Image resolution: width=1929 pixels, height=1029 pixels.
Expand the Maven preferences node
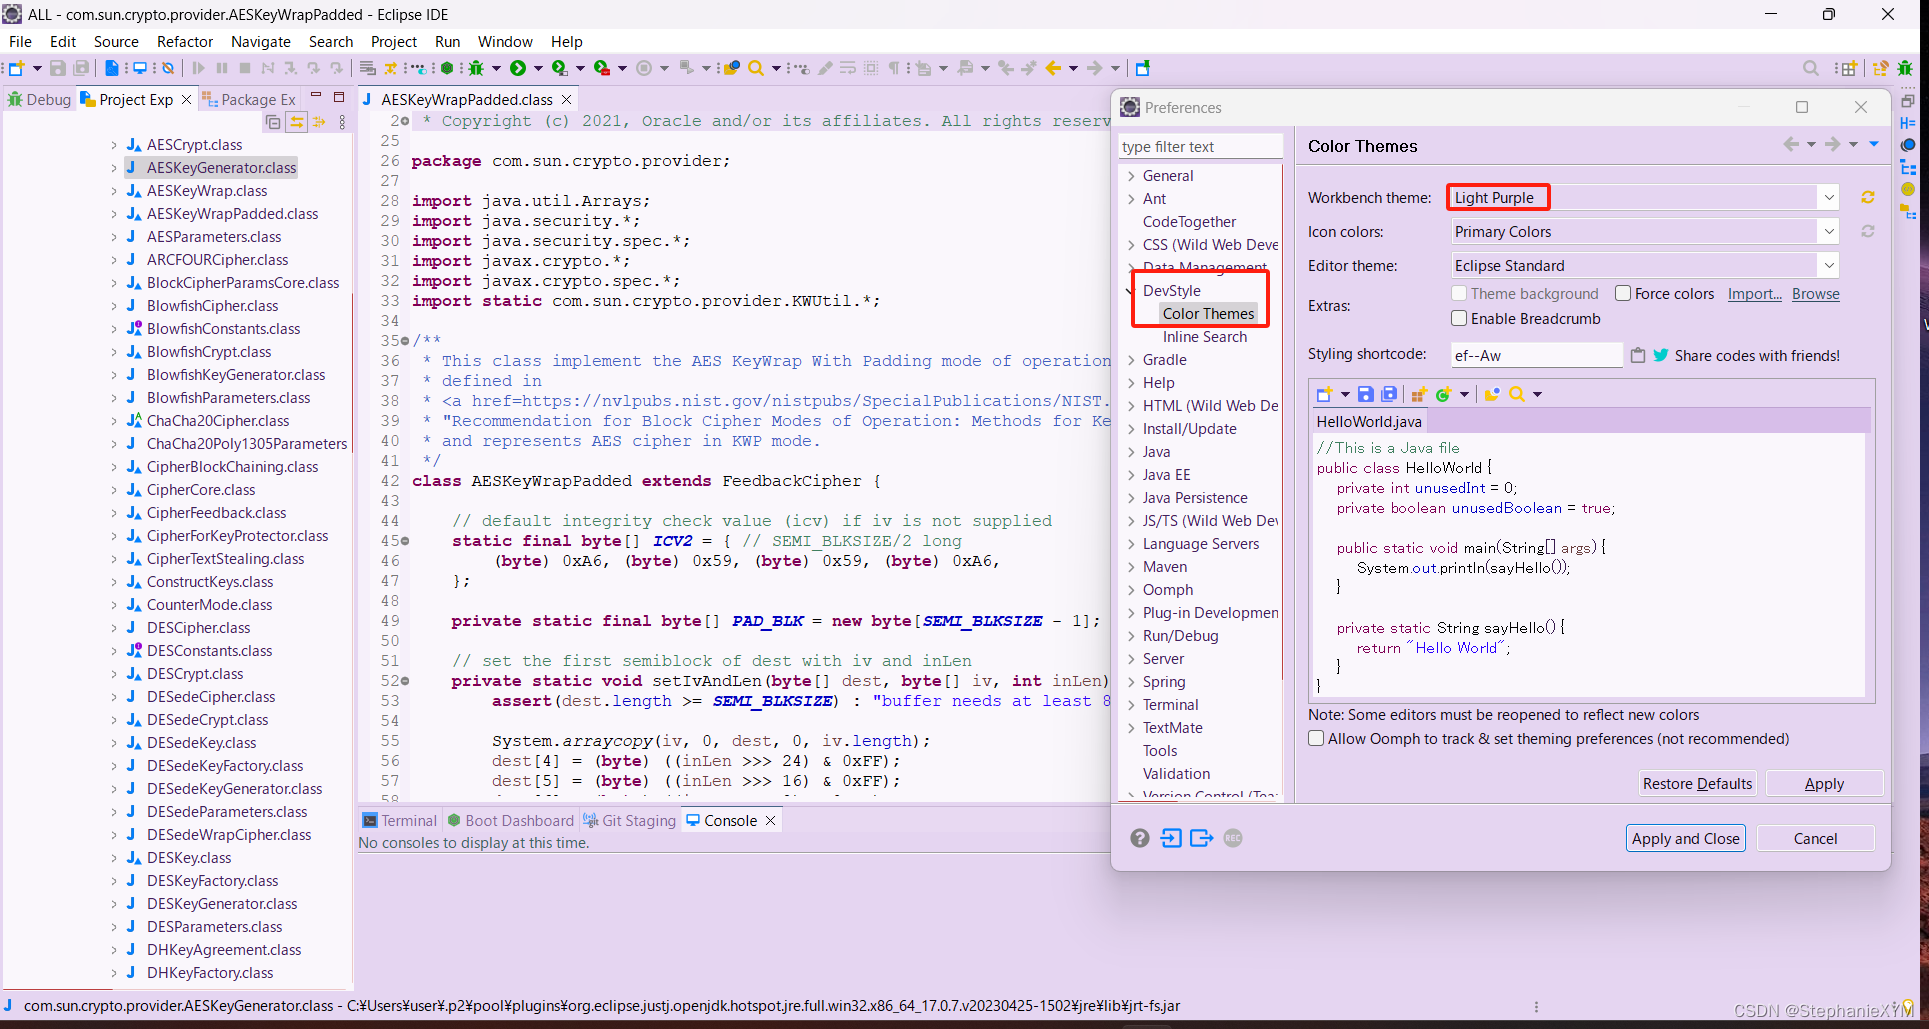(x=1131, y=567)
